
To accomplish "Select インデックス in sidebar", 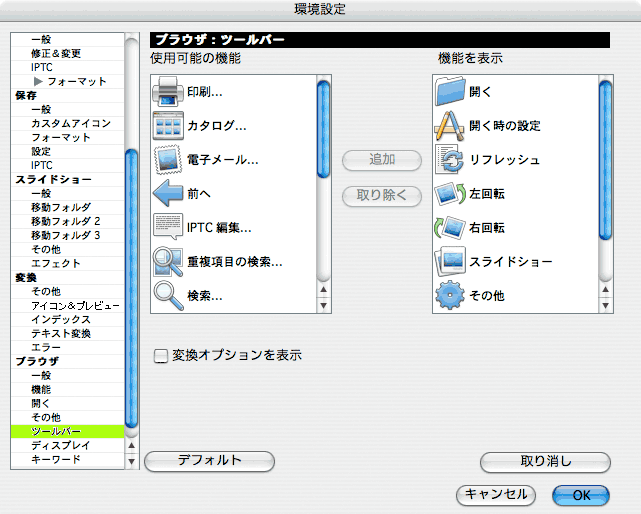I will [67, 319].
